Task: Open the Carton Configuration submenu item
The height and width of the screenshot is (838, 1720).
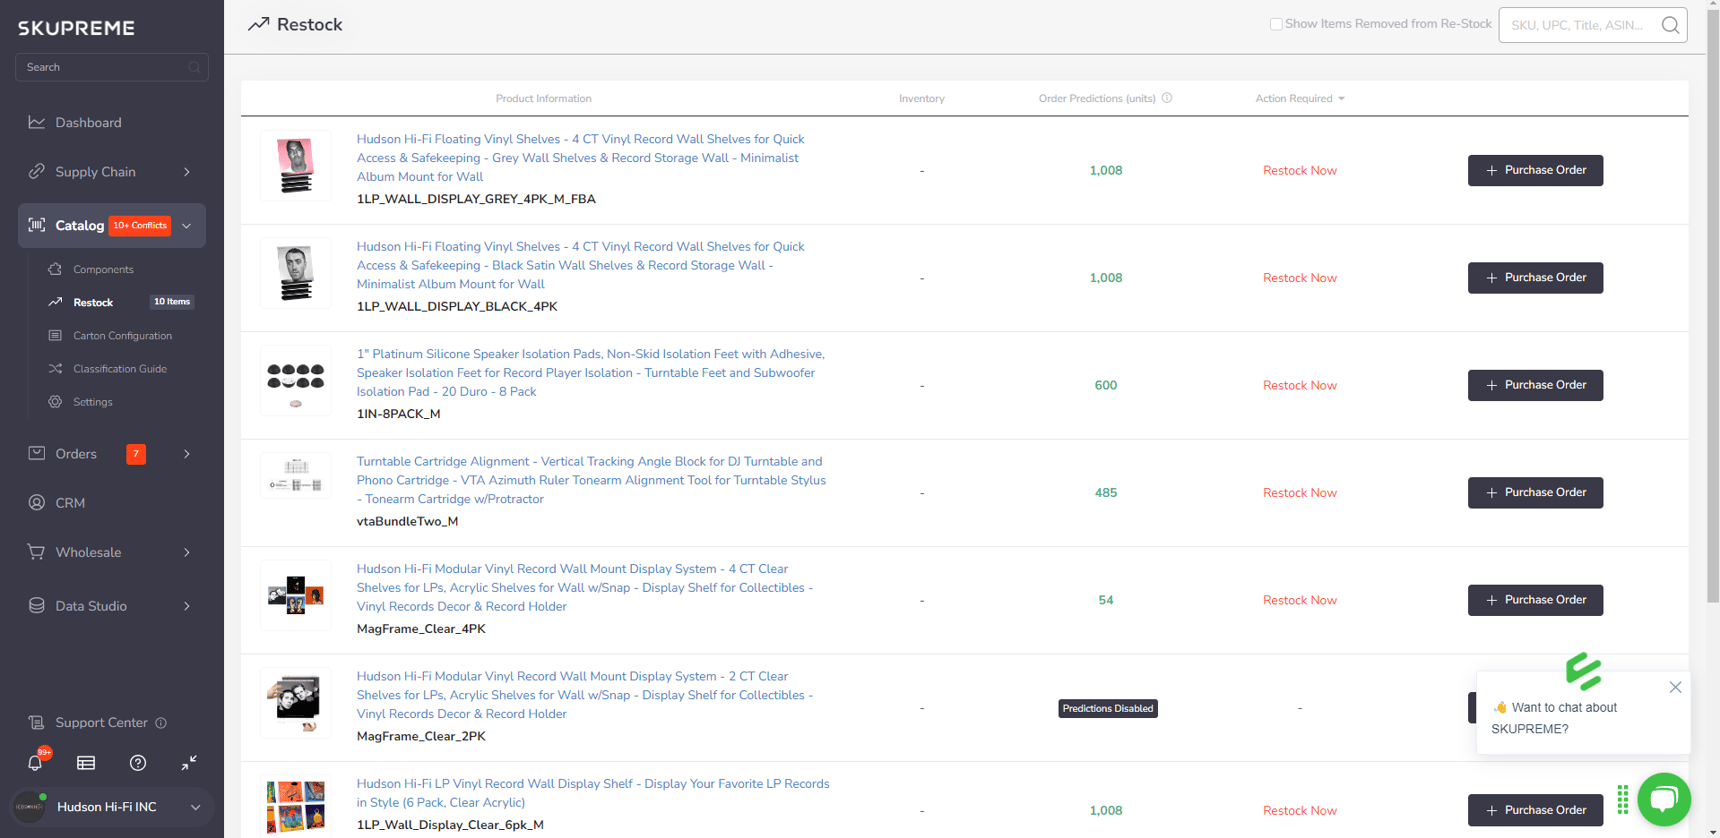Action: pyautogui.click(x=122, y=335)
